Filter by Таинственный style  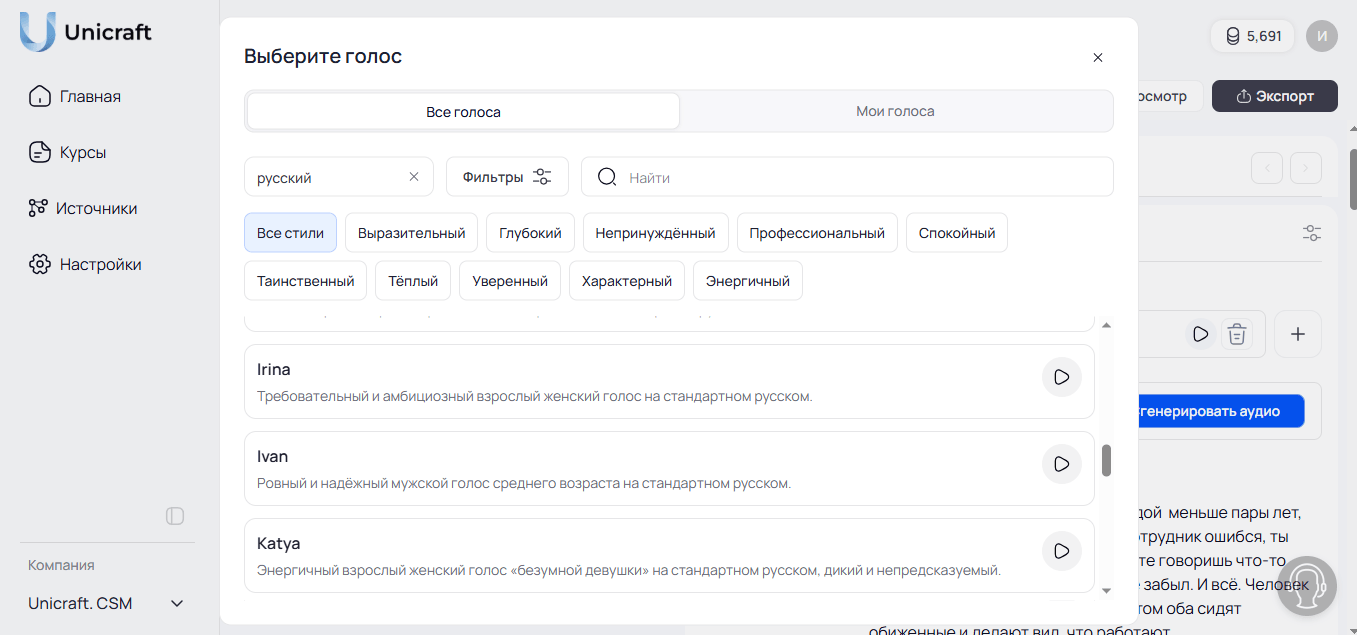tap(305, 281)
